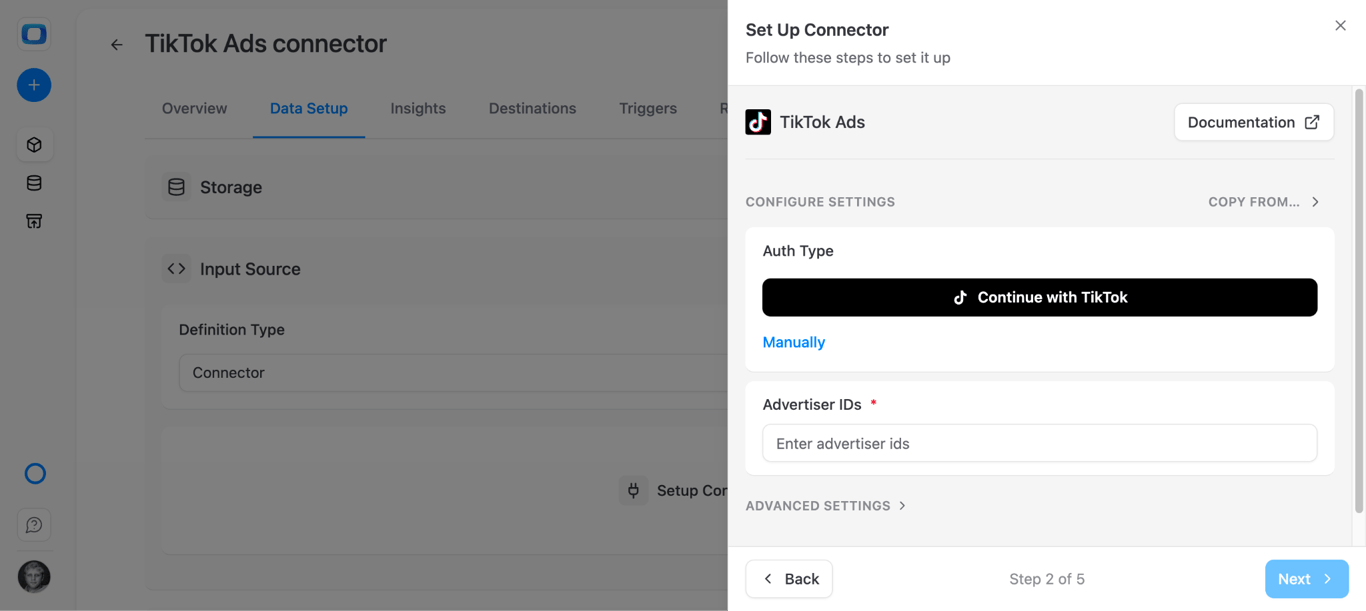Viewport: 1366px width, 611px height.
Task: Click the Step 2 of 5 indicator
Action: [x=1047, y=579]
